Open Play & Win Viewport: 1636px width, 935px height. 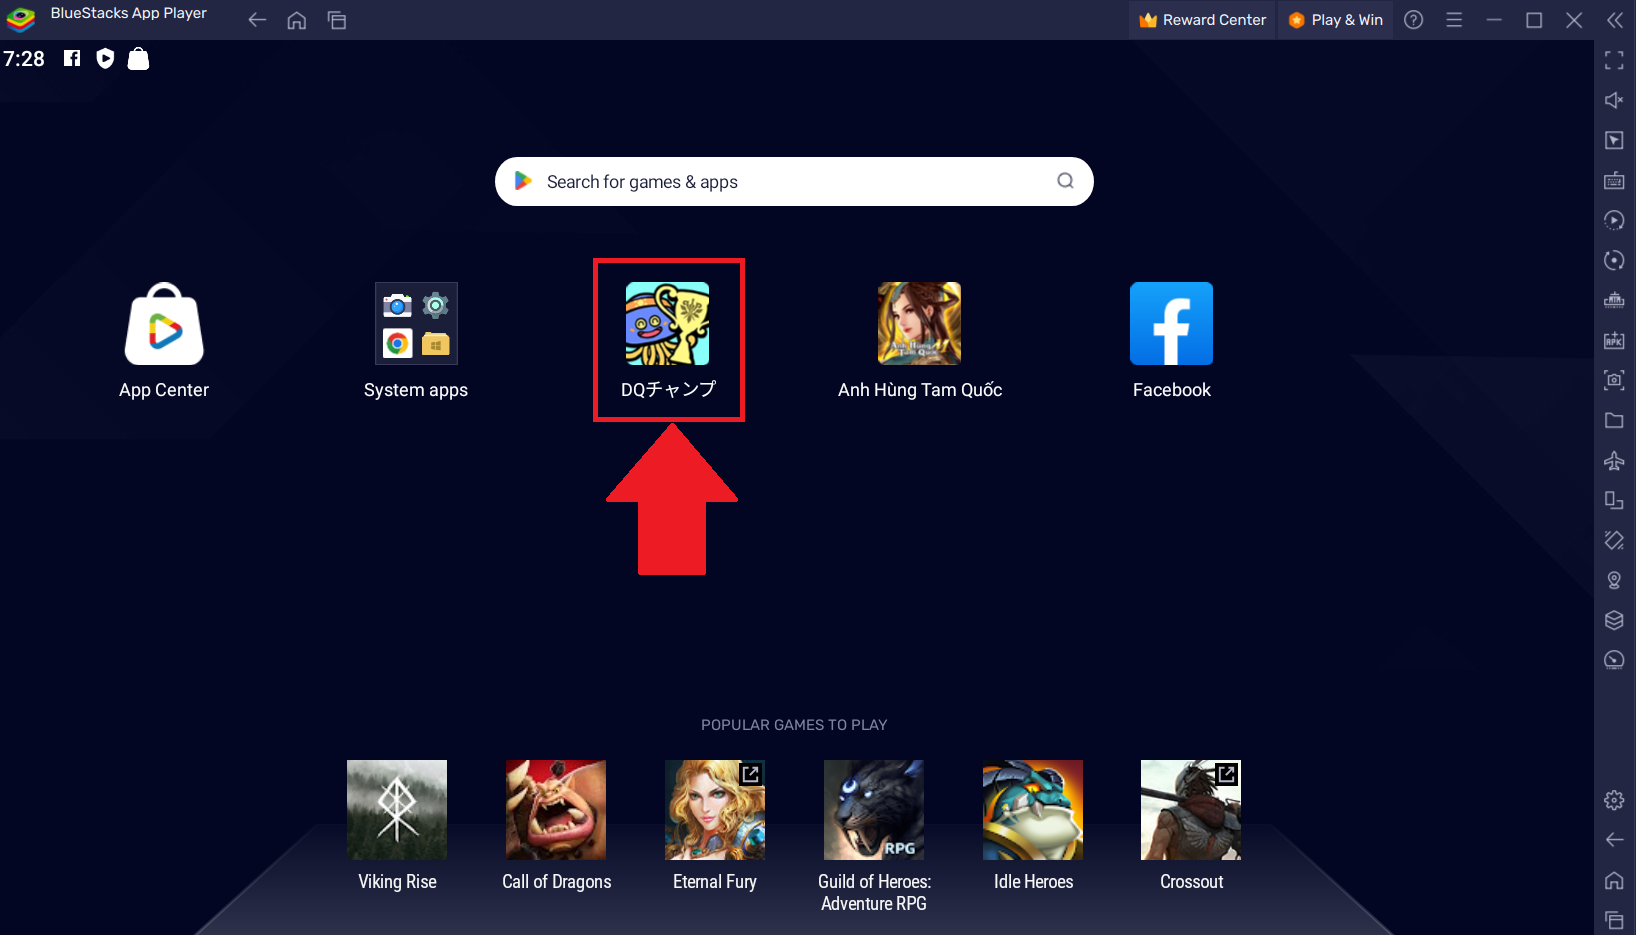[x=1335, y=20]
